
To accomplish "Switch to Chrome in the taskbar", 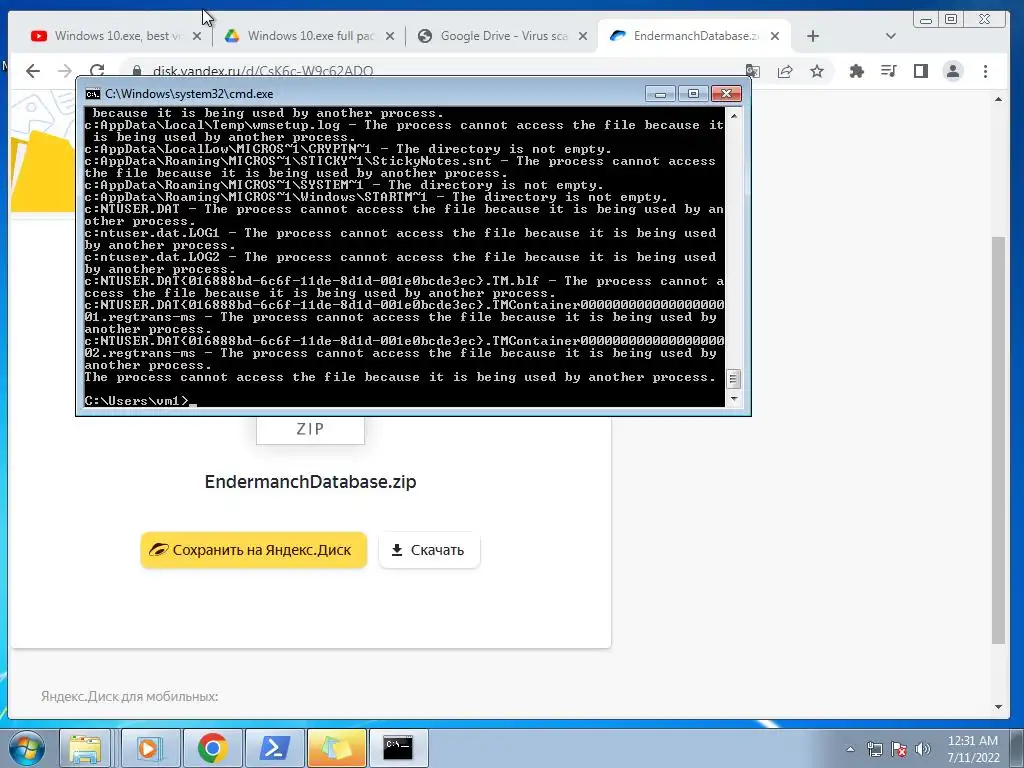I will click(x=212, y=748).
